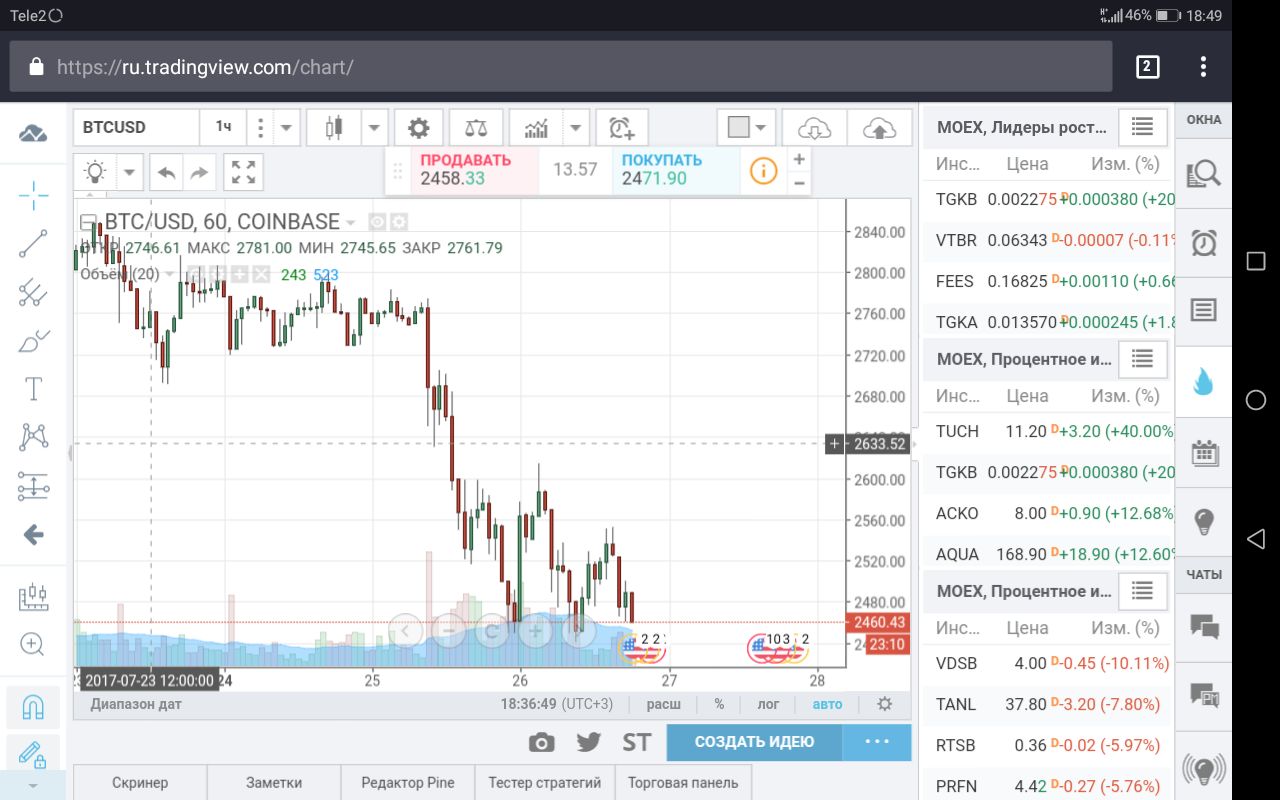
Task: Expand the BTC/USD COINBASE title dropdown
Action: tap(350, 223)
